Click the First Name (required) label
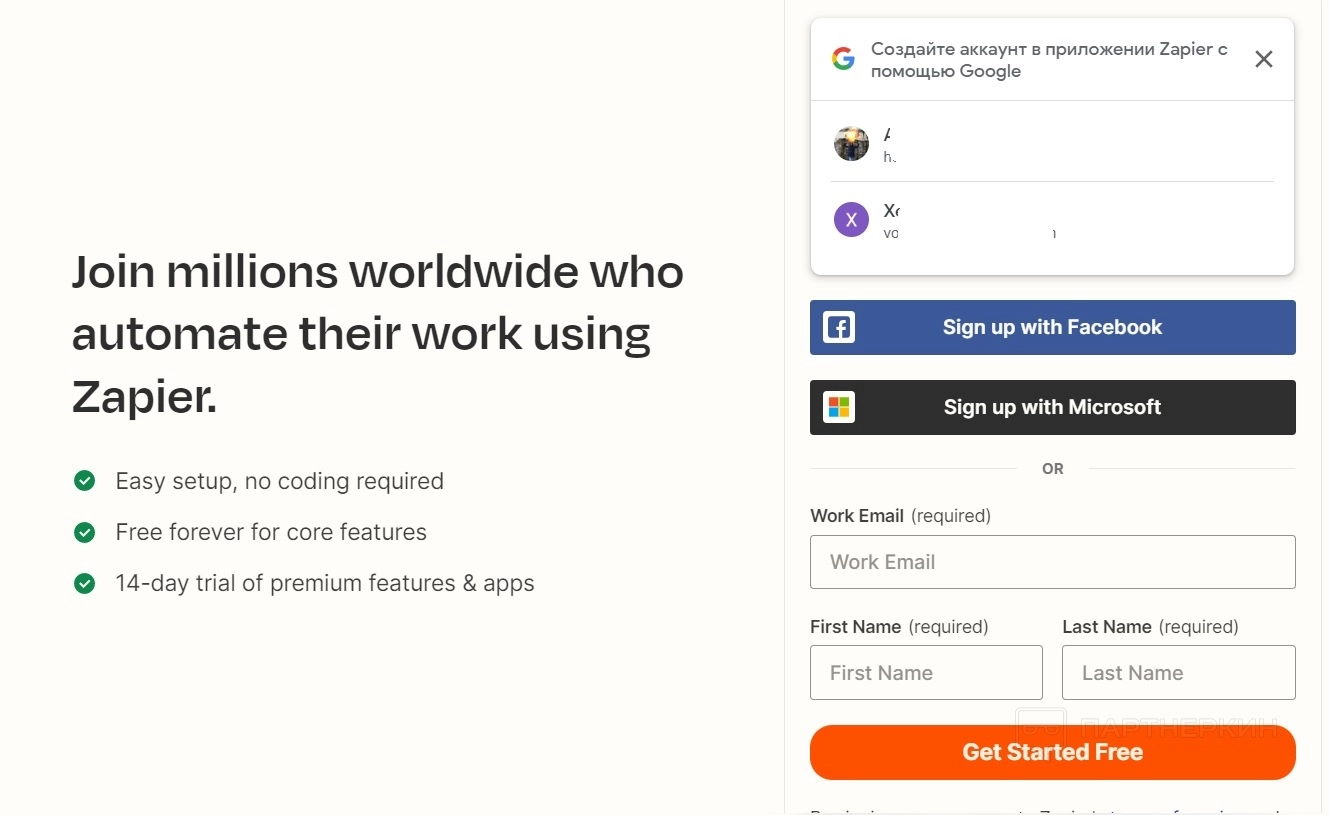The width and height of the screenshot is (1329, 815). tap(898, 627)
